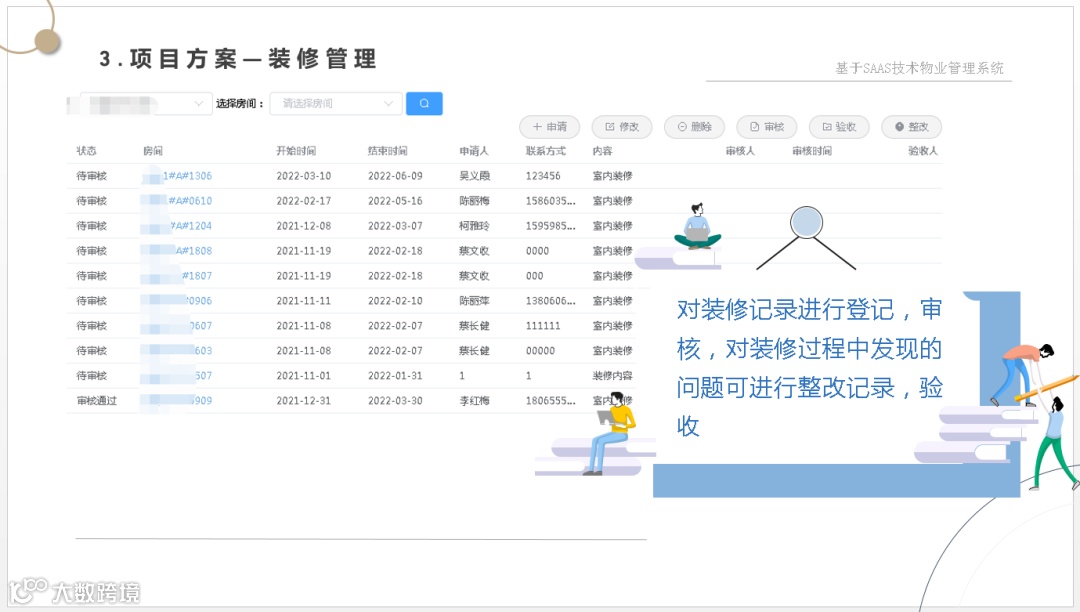The height and width of the screenshot is (612, 1080).
Task: Click the 审核人 column header
Action: click(x=740, y=151)
